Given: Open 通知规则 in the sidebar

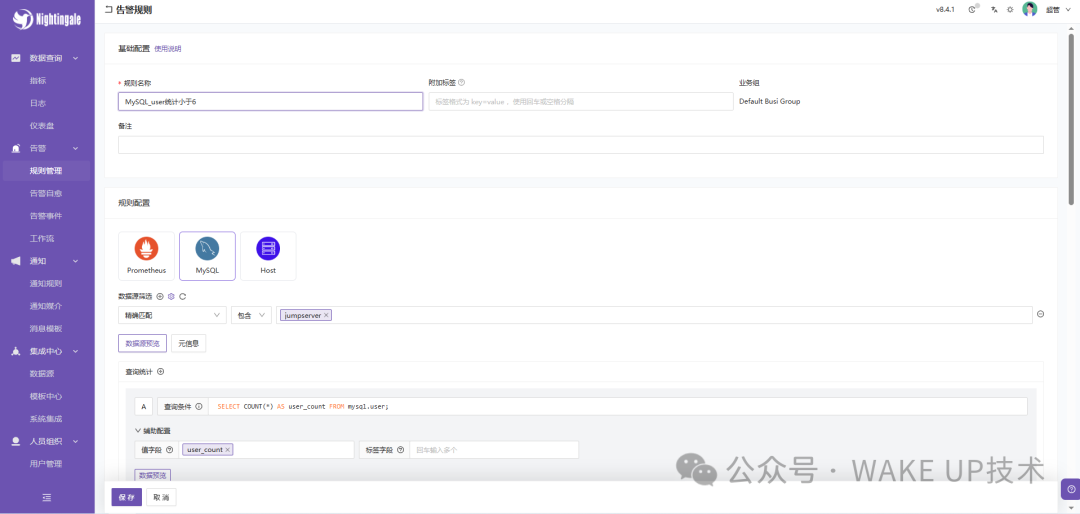Looking at the screenshot, I should pyautogui.click(x=46, y=284).
